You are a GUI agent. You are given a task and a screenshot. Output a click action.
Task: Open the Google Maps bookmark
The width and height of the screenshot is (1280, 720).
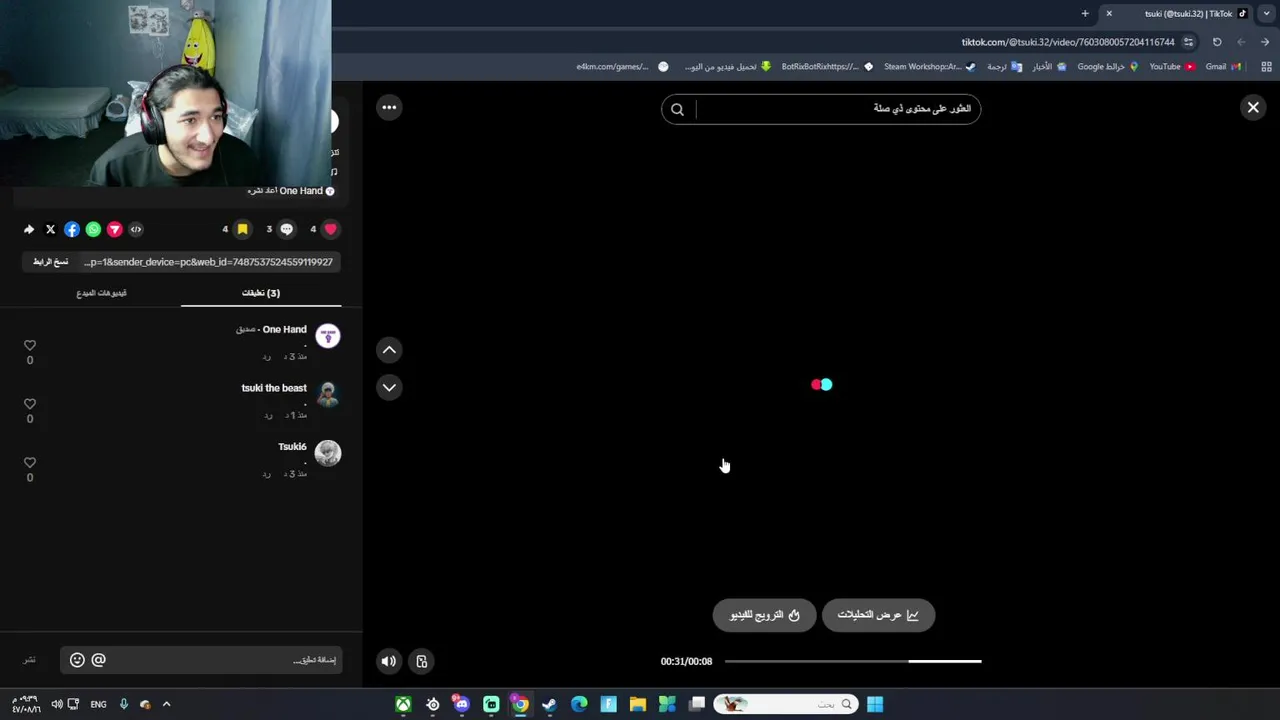[1108, 67]
